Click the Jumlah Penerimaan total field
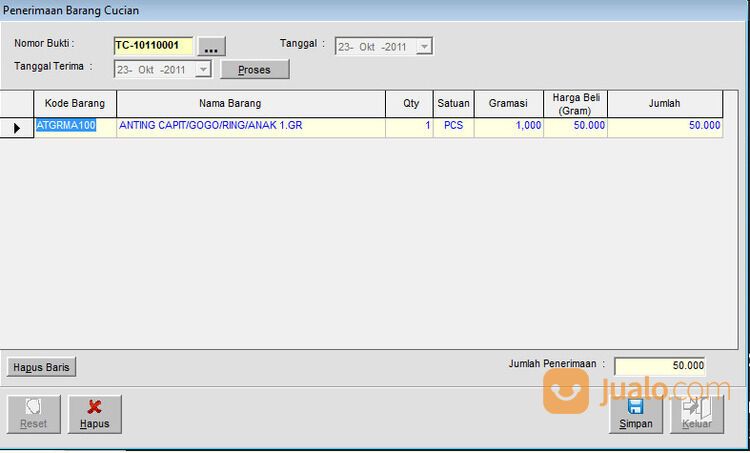The height and width of the screenshot is (453, 750). click(x=660, y=366)
